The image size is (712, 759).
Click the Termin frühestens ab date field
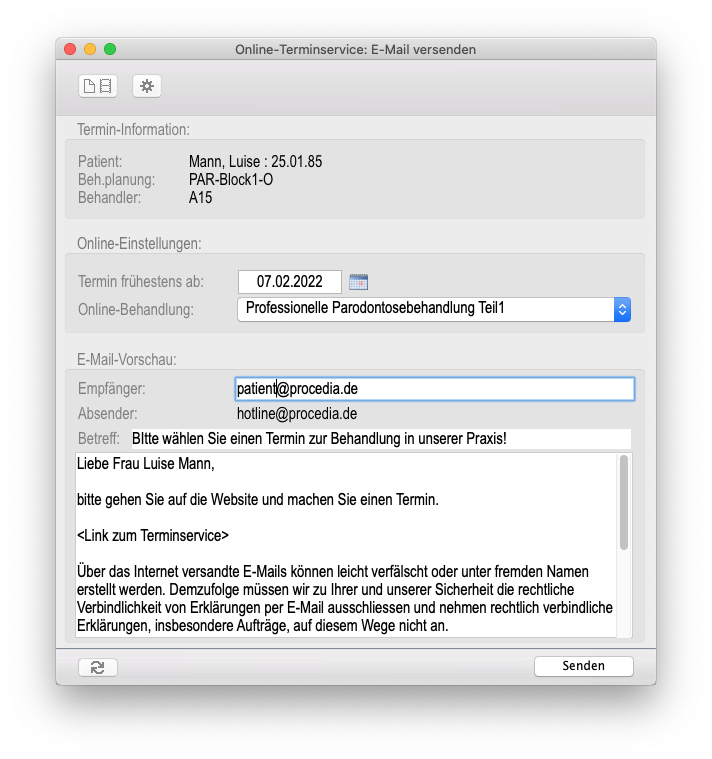[x=289, y=282]
